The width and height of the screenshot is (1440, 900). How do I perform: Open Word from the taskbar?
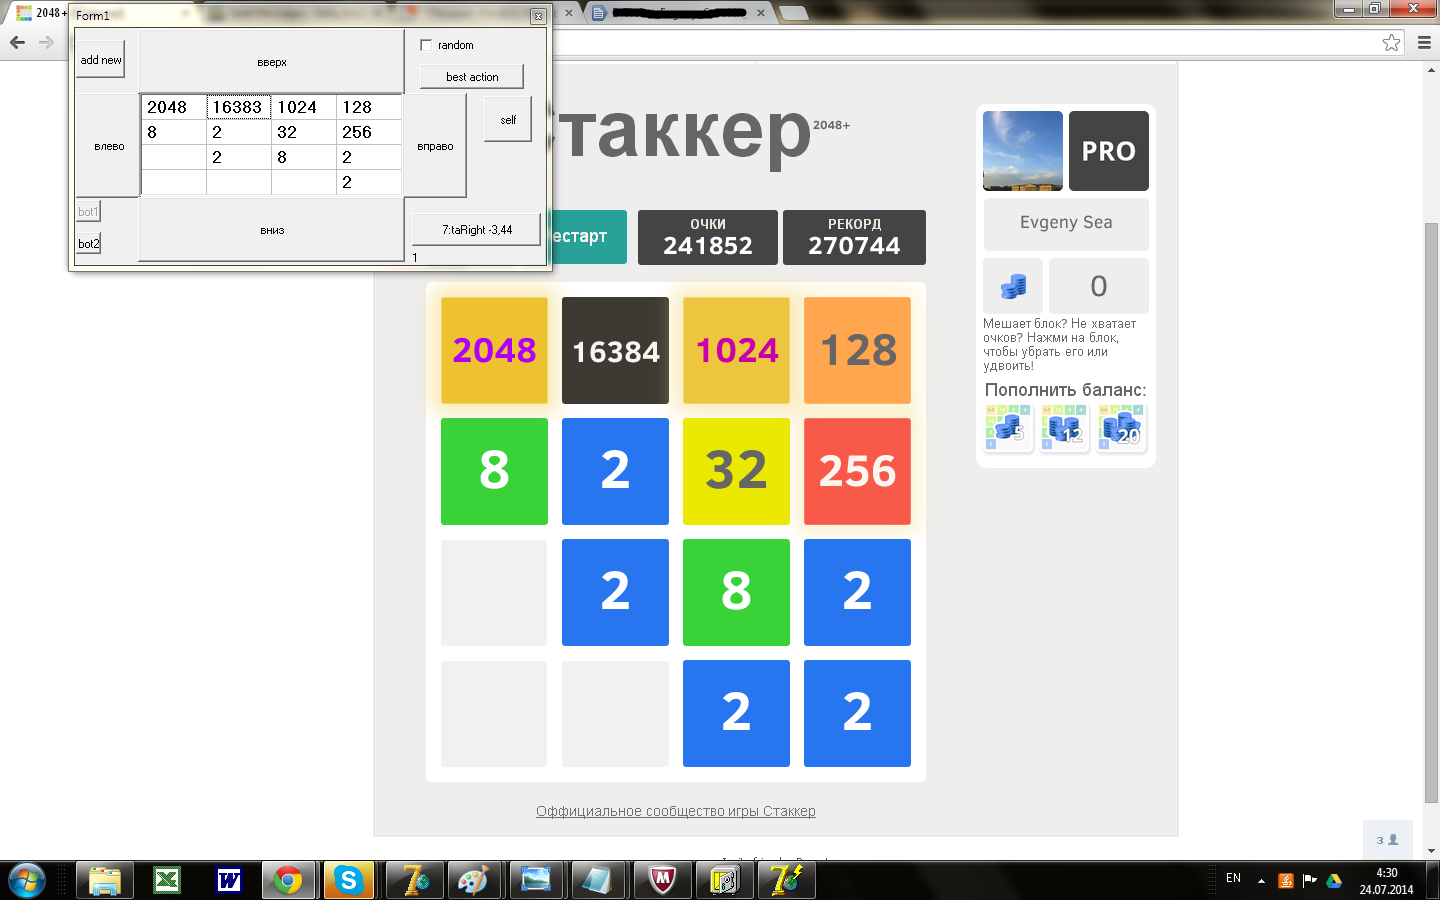click(228, 880)
